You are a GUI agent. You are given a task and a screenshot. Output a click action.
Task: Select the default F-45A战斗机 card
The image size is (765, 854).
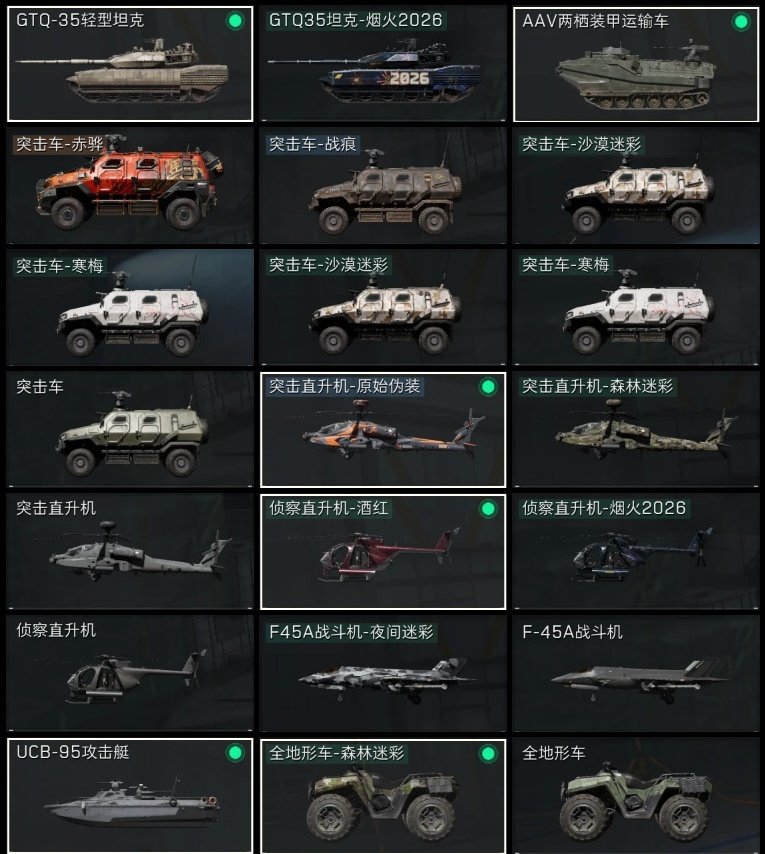[x=636, y=674]
